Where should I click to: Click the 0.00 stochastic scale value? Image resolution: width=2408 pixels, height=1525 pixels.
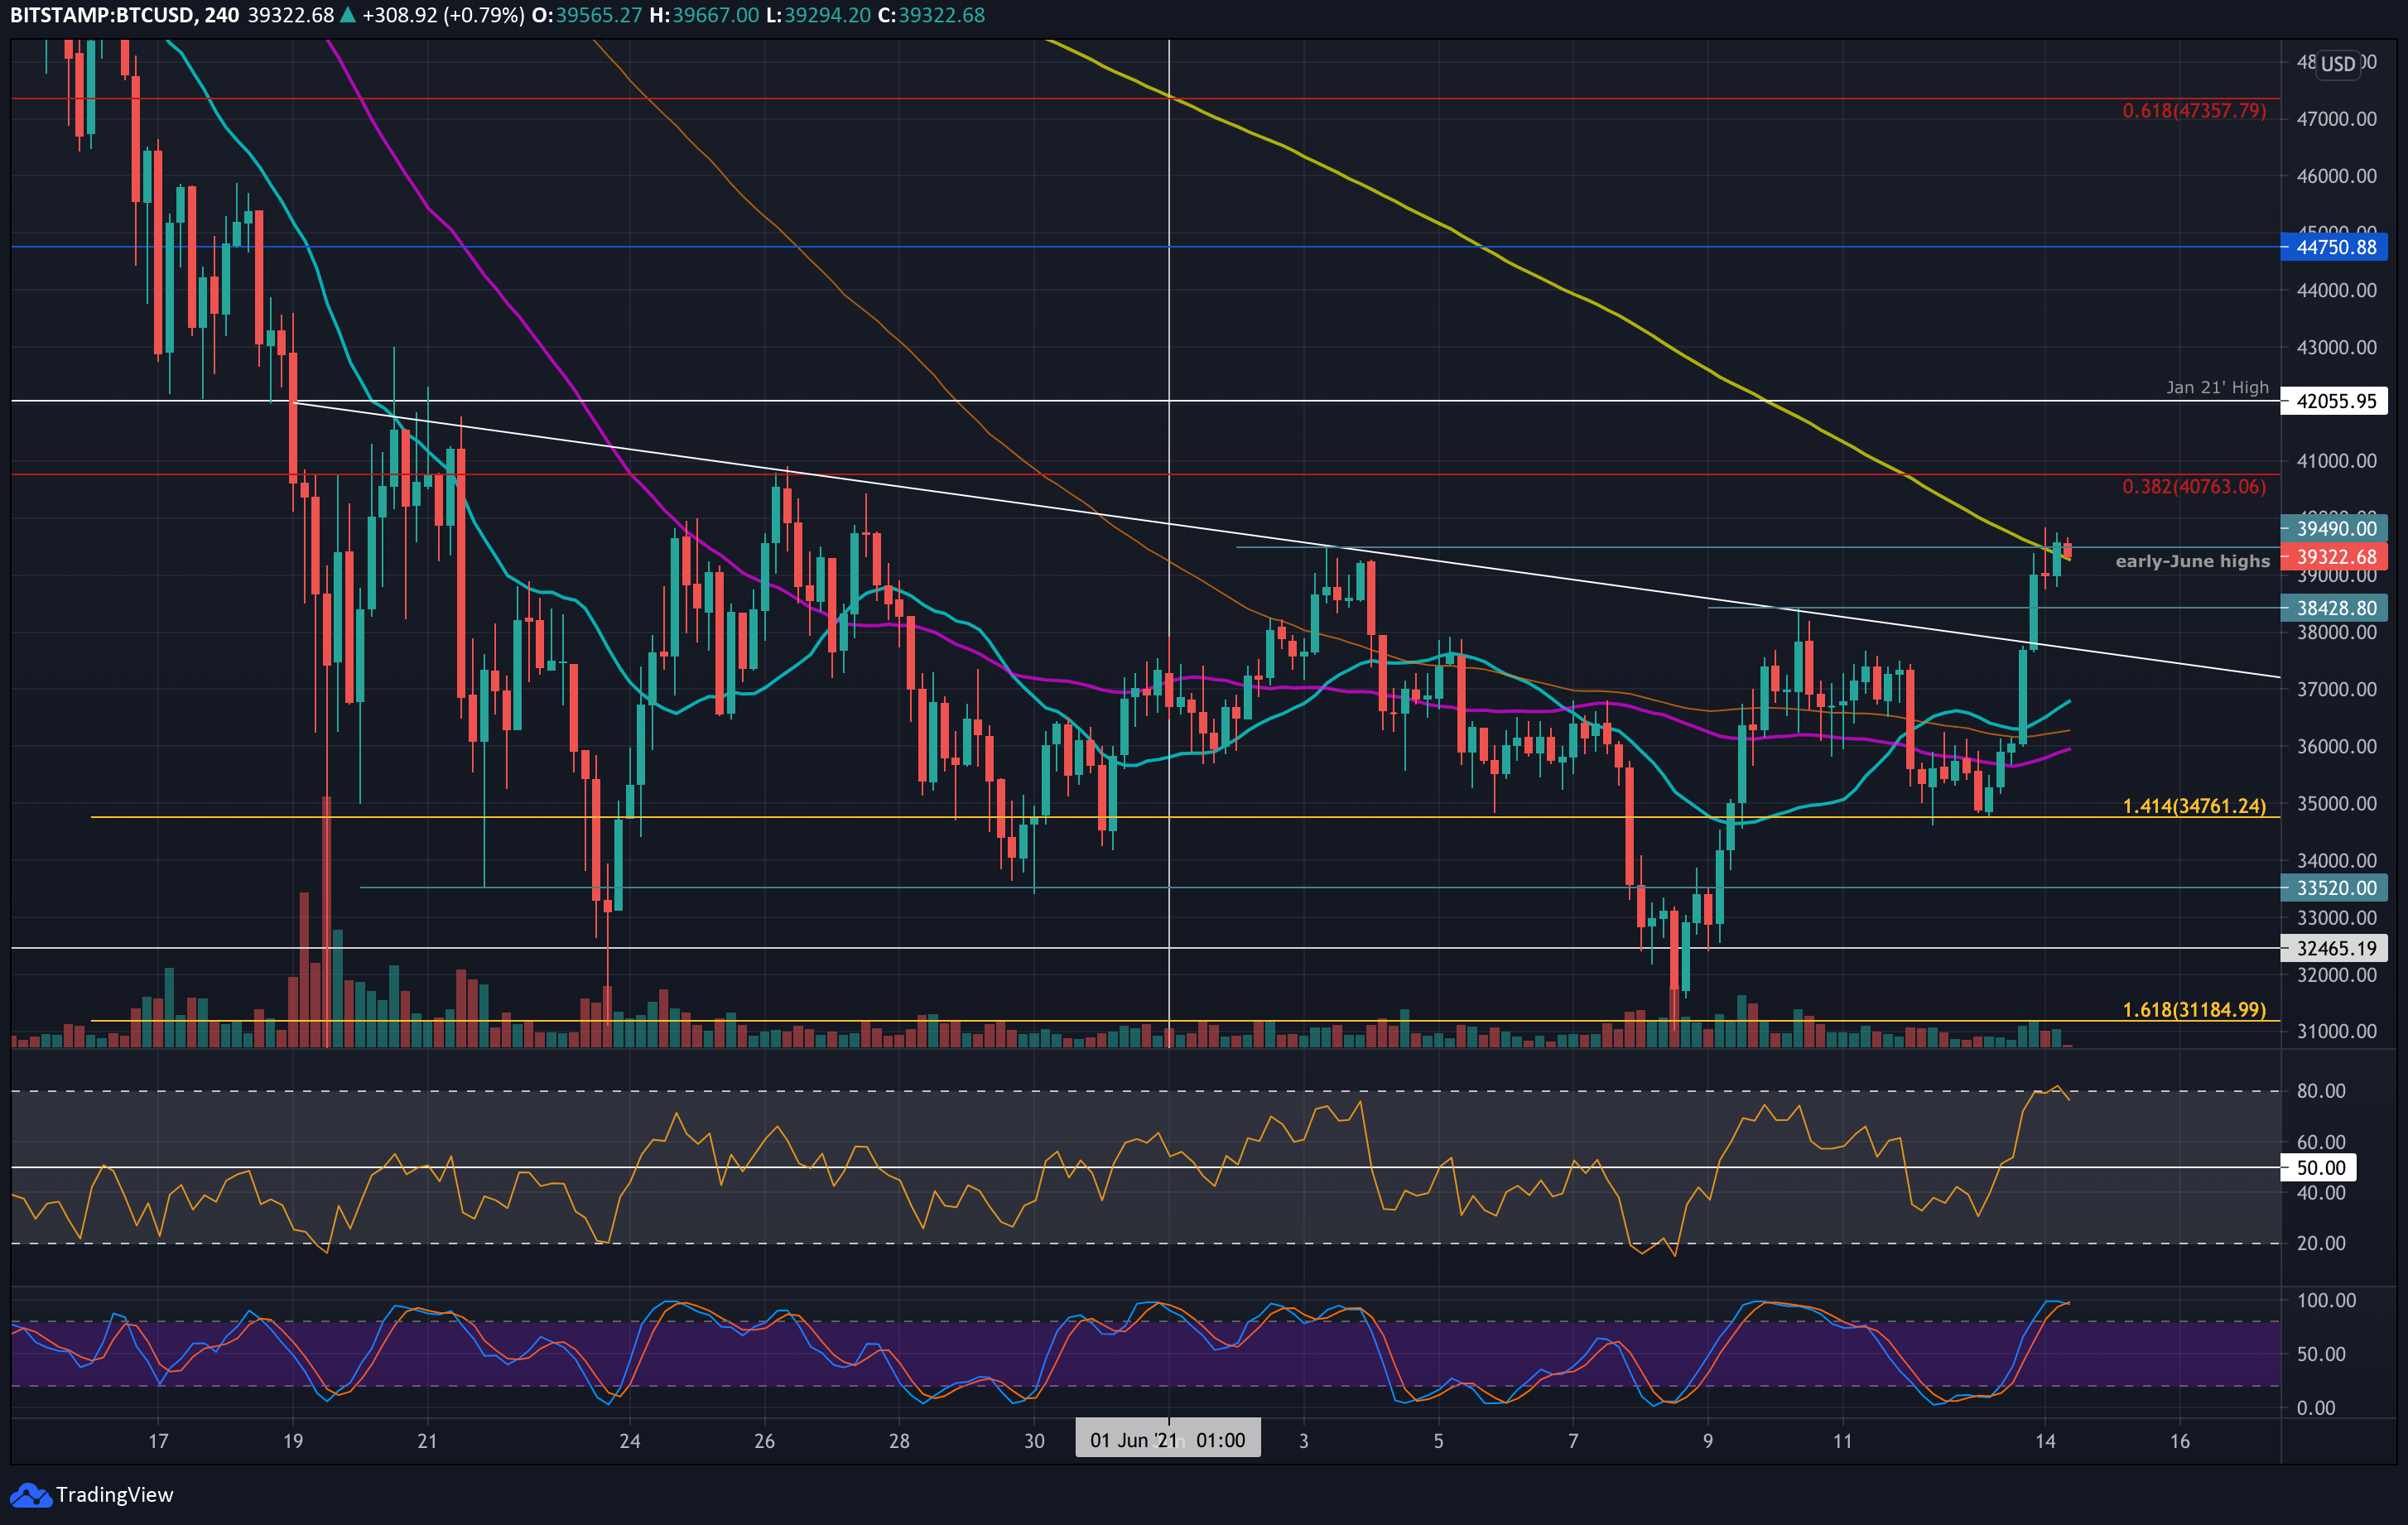pyautogui.click(x=2315, y=1408)
